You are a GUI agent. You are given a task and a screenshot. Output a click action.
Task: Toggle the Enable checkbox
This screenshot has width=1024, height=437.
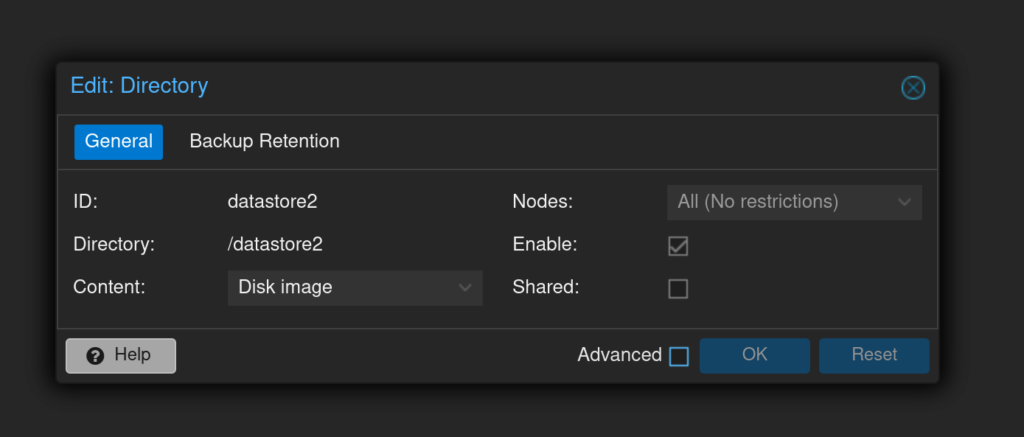click(678, 245)
